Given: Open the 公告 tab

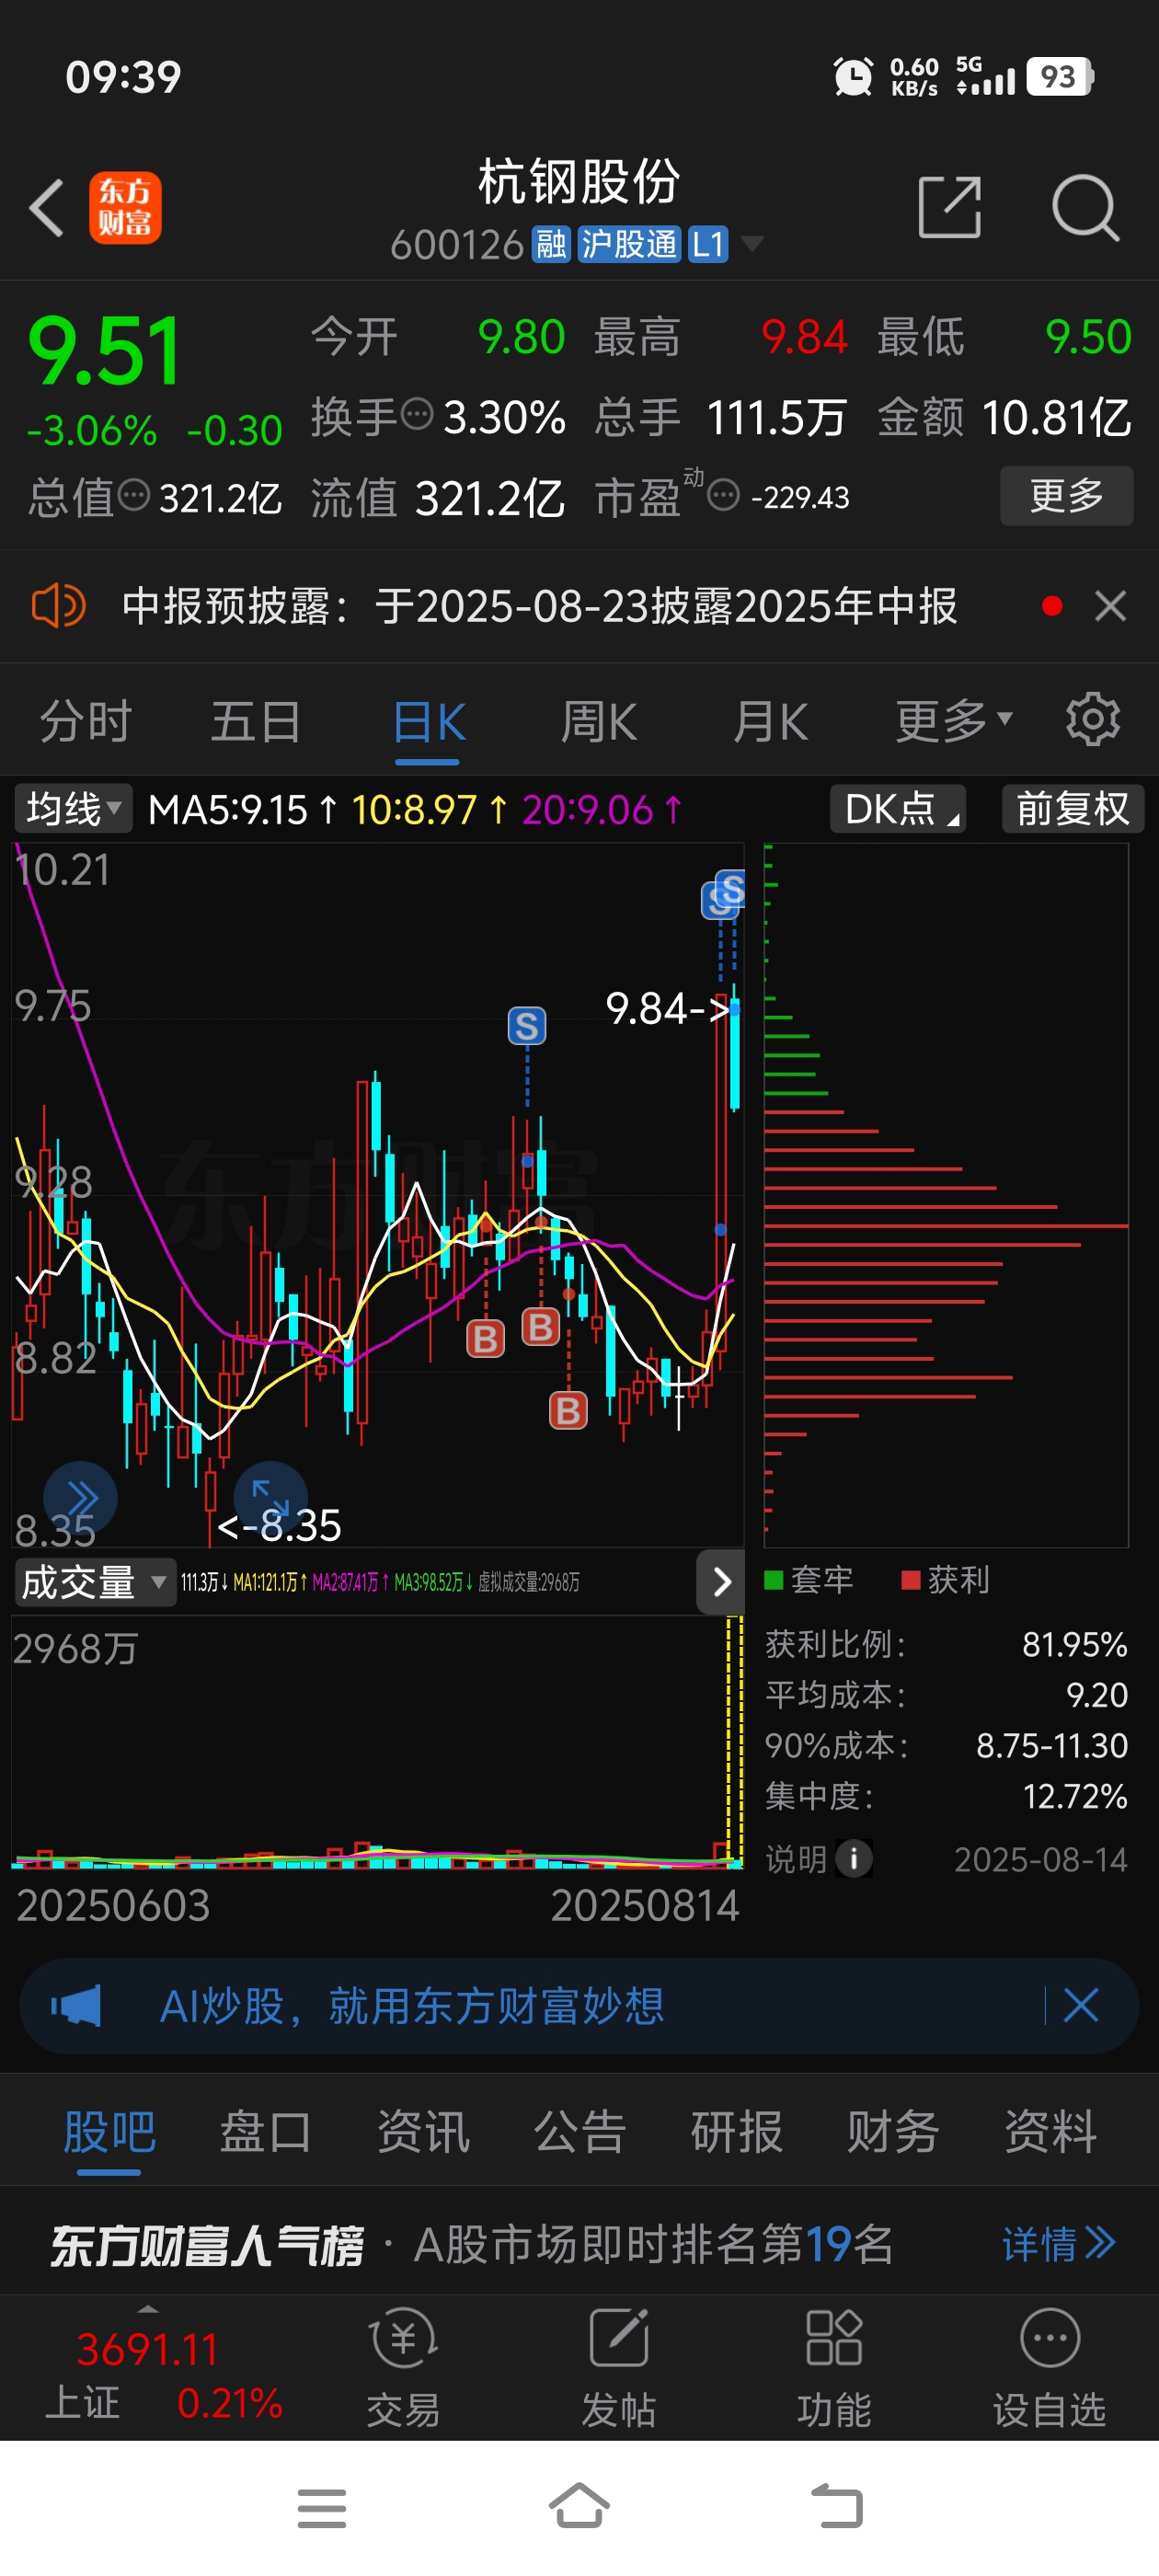Looking at the screenshot, I should (580, 2131).
